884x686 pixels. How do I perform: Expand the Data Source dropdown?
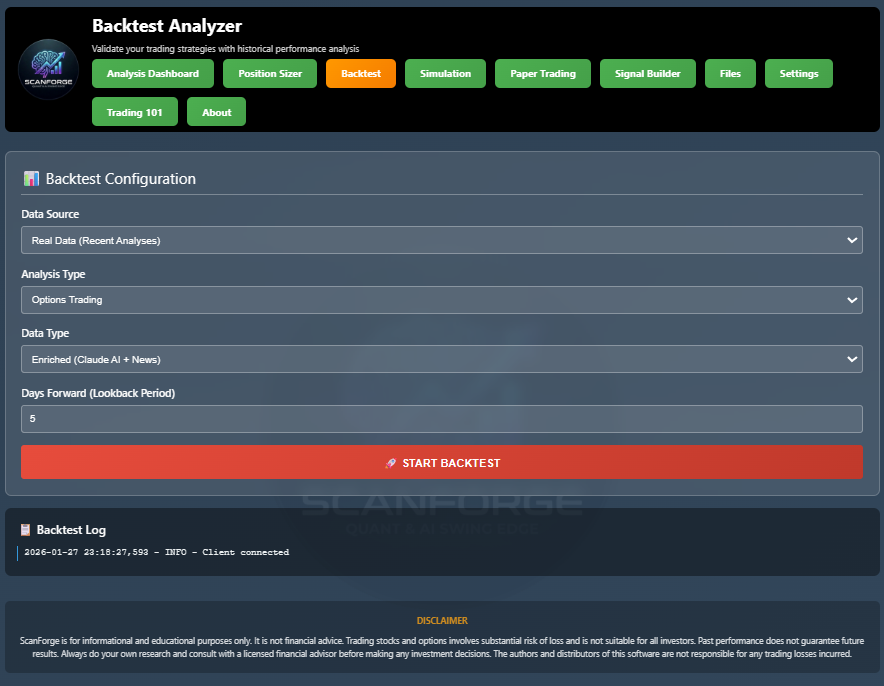[442, 240]
